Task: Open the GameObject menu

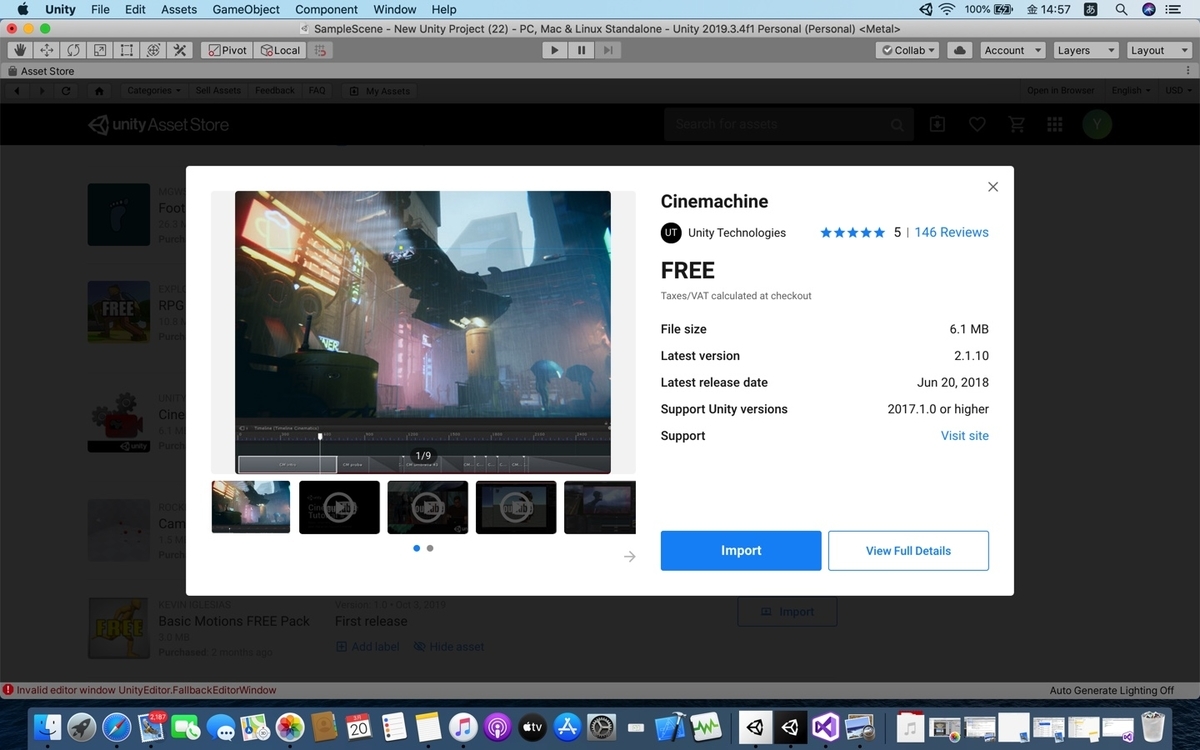Action: pos(246,9)
